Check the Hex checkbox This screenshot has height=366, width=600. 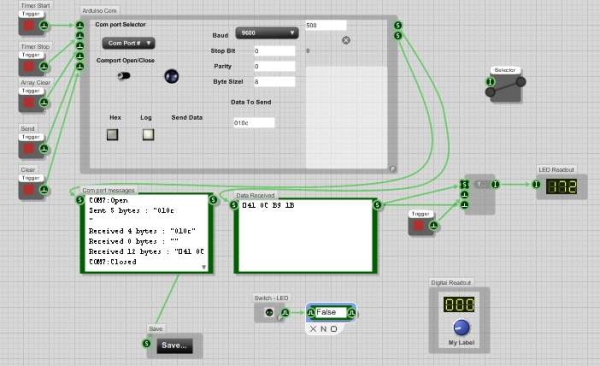point(112,134)
